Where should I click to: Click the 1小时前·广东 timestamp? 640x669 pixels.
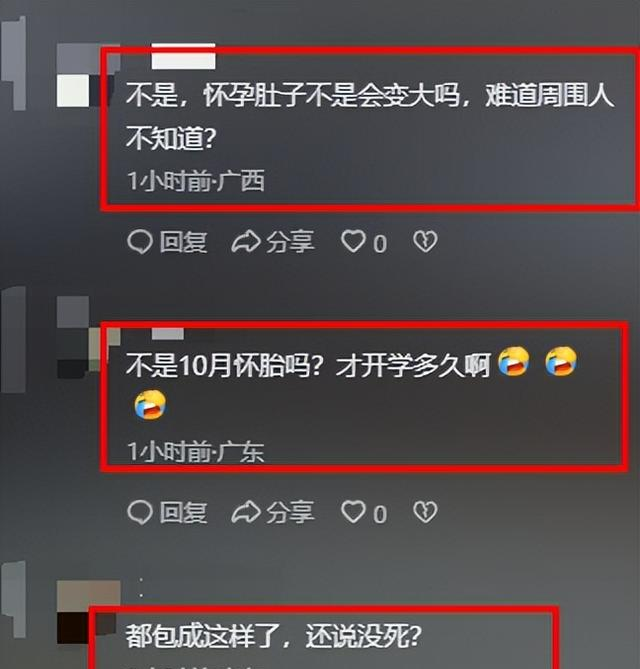(196, 451)
